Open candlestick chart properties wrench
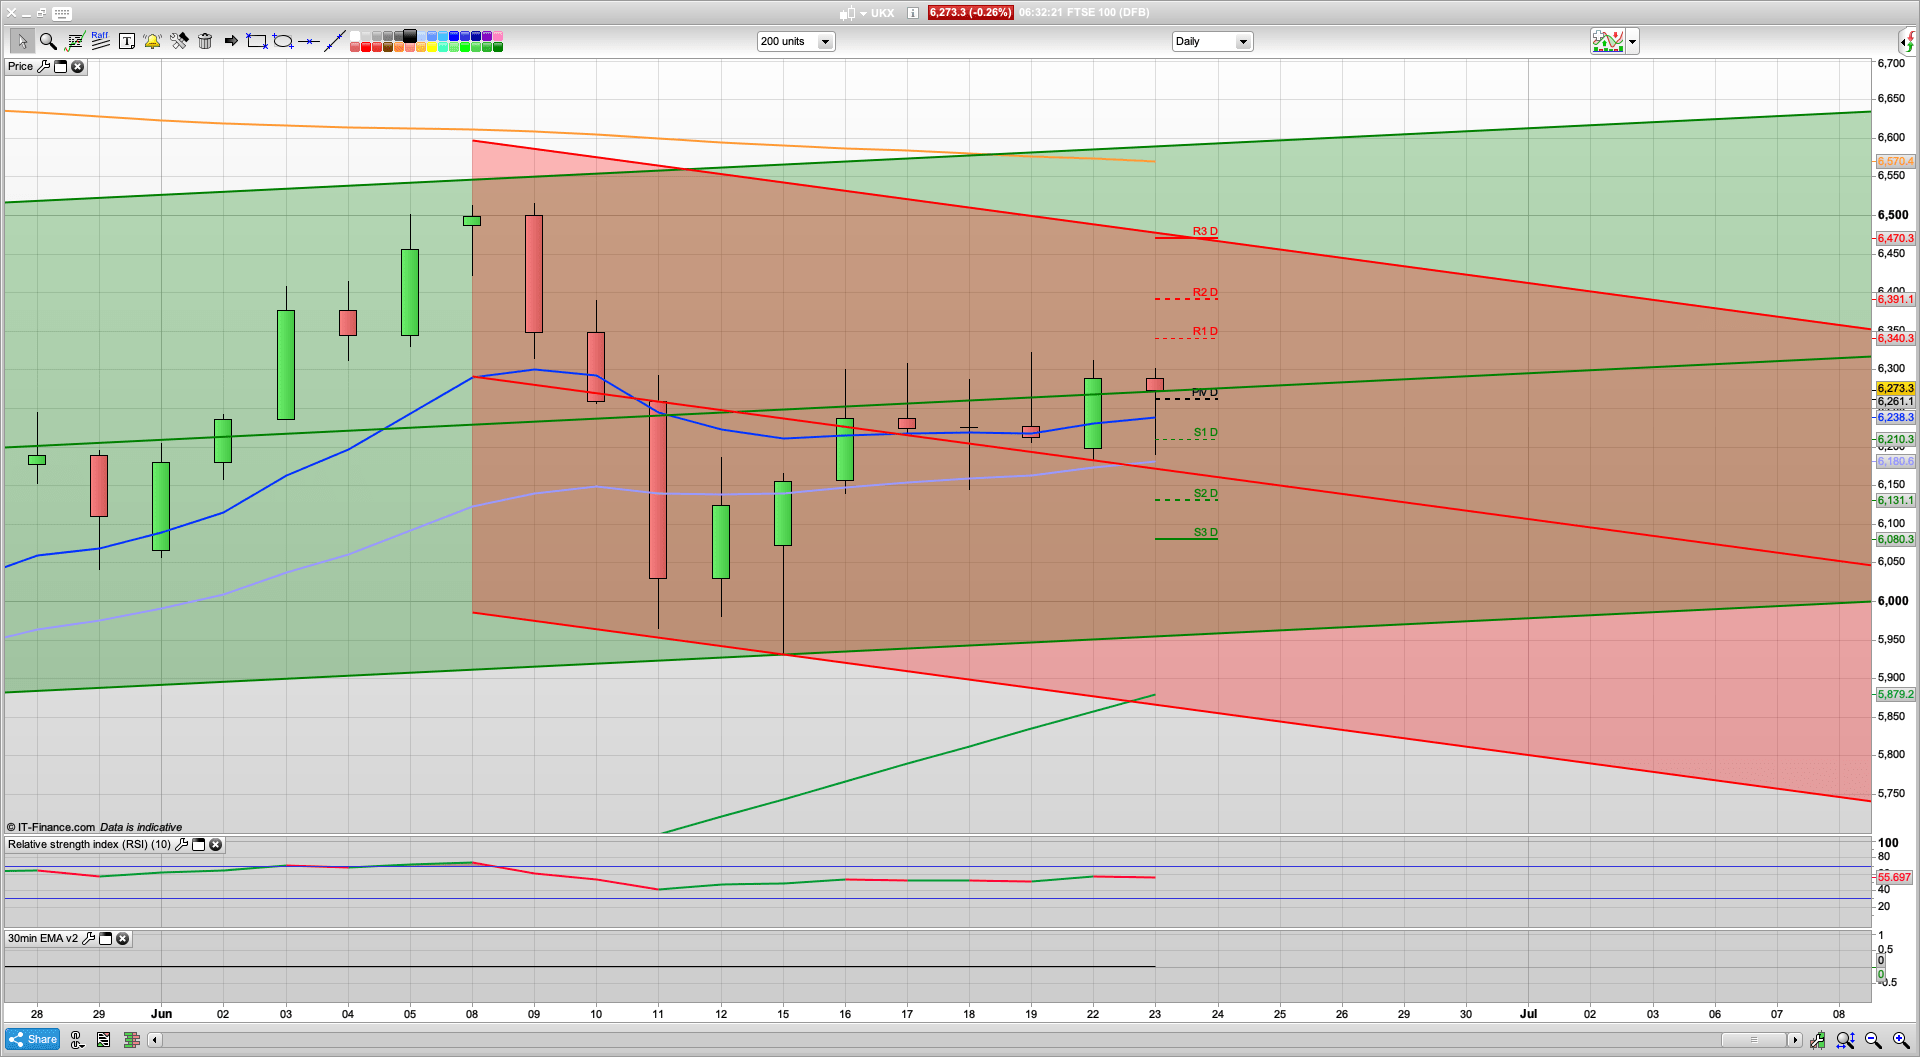 coord(1817,1040)
